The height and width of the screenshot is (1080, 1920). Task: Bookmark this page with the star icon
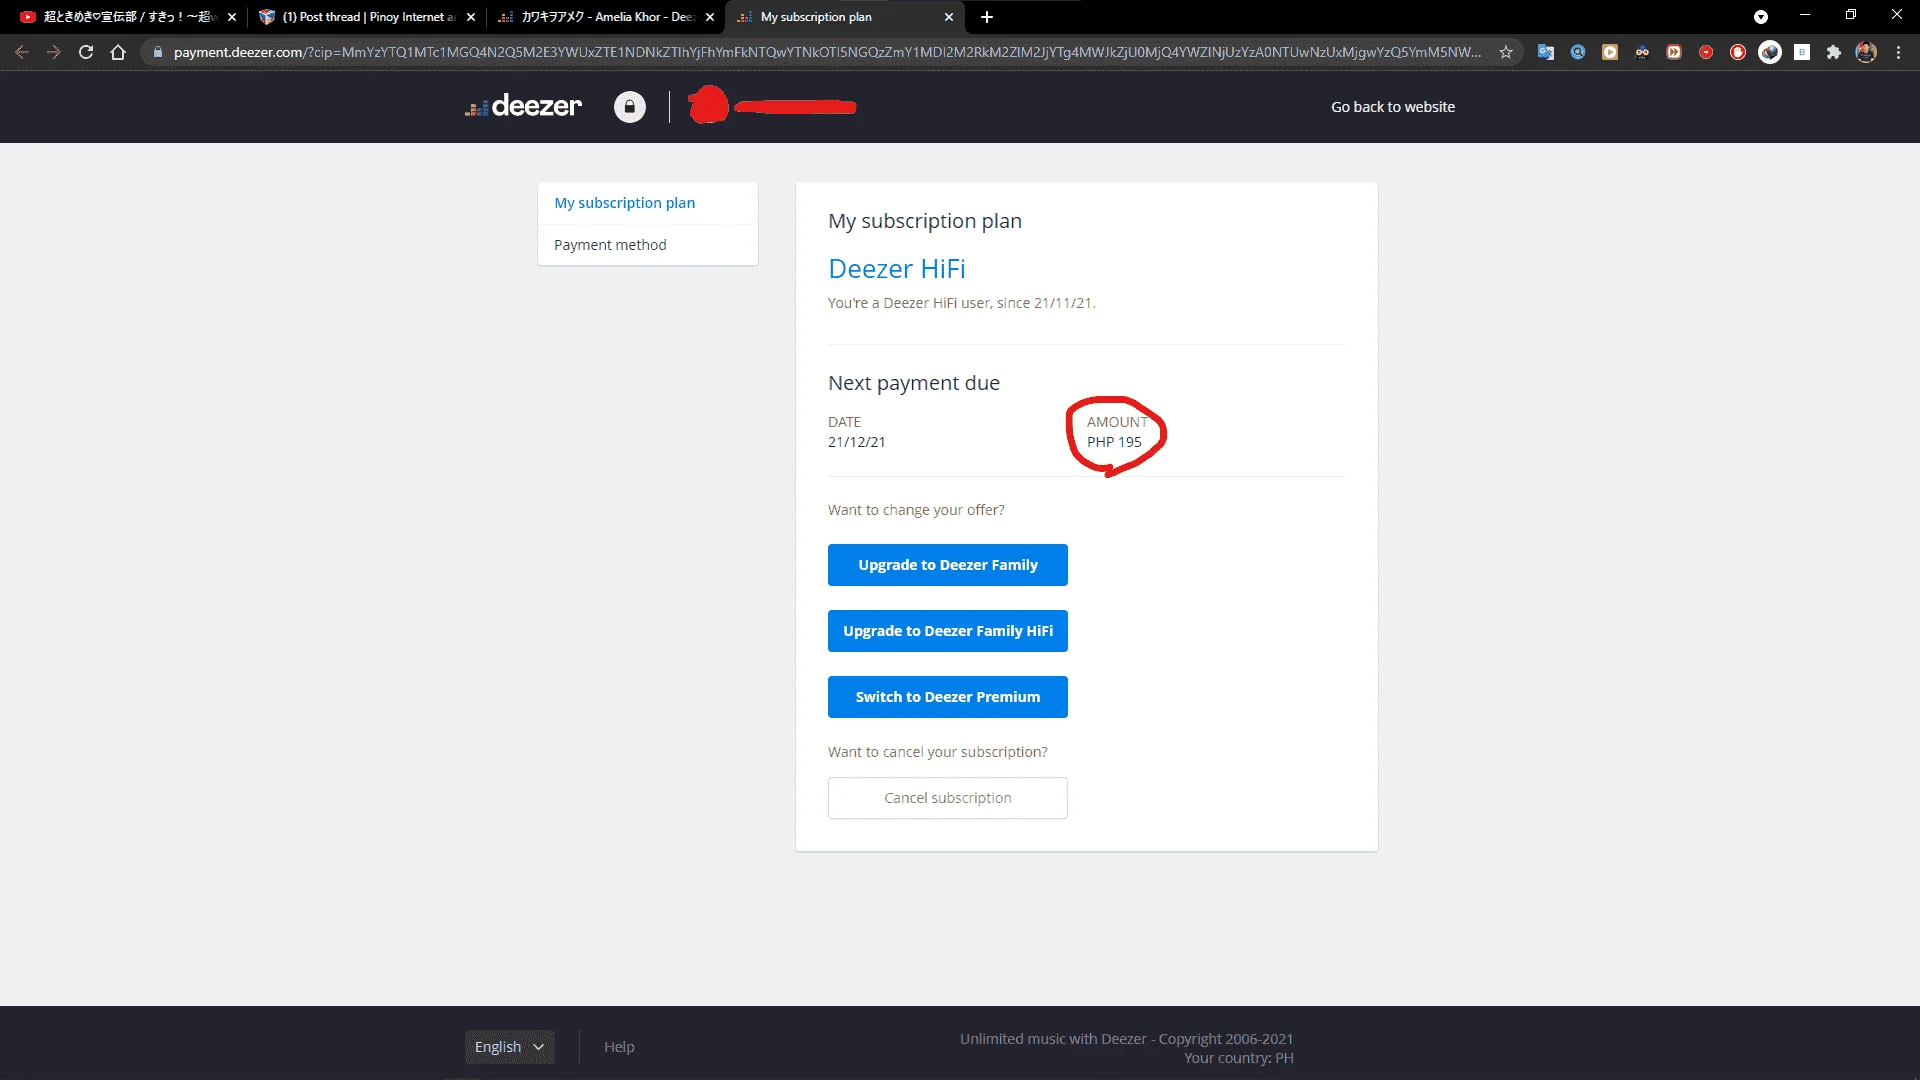(x=1506, y=52)
